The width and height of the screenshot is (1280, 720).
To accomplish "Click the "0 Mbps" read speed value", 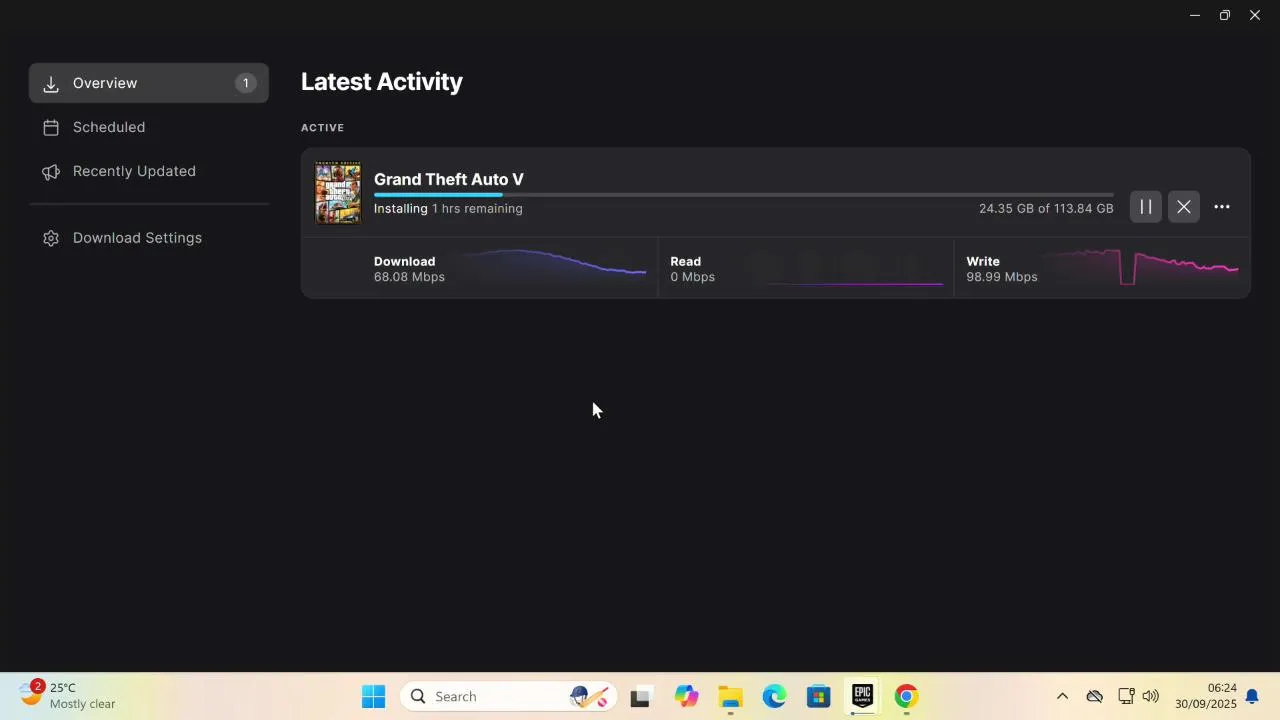I will (x=693, y=277).
